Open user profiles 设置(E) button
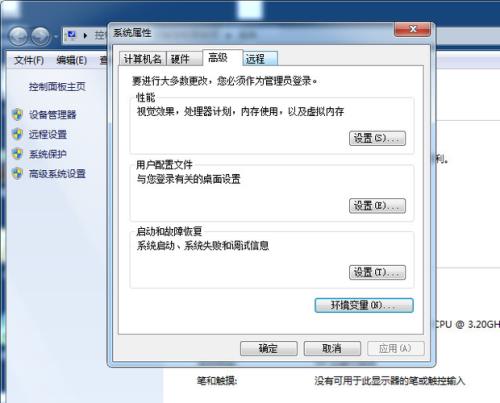This screenshot has height=403, width=500. tap(377, 206)
